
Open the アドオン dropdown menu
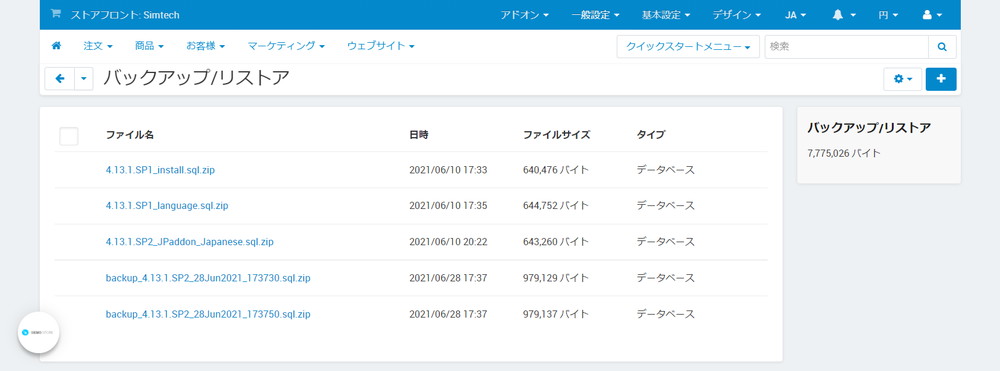point(524,15)
